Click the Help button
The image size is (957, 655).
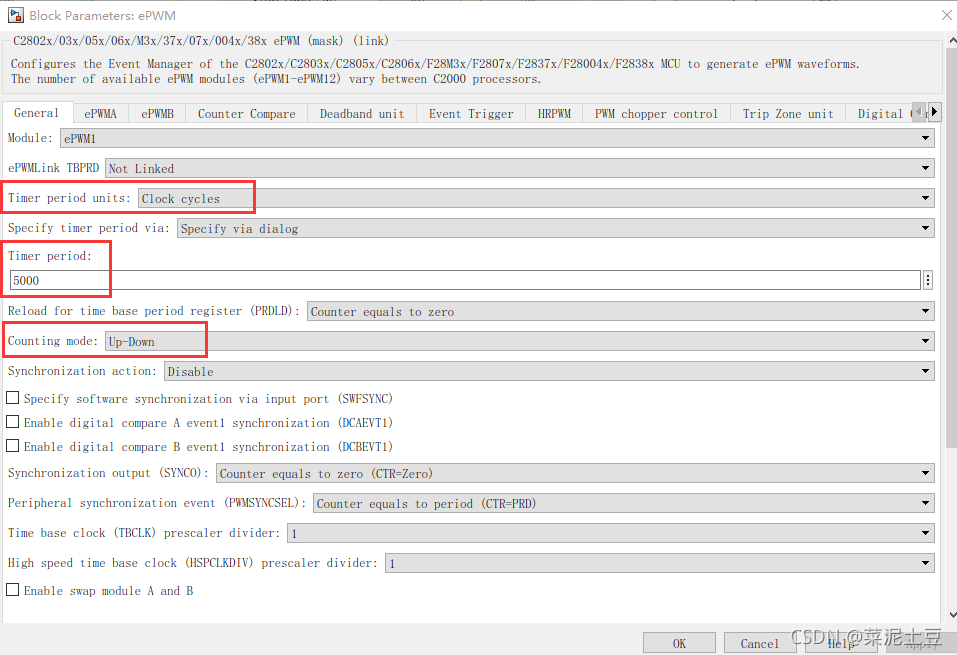pyautogui.click(x=841, y=643)
